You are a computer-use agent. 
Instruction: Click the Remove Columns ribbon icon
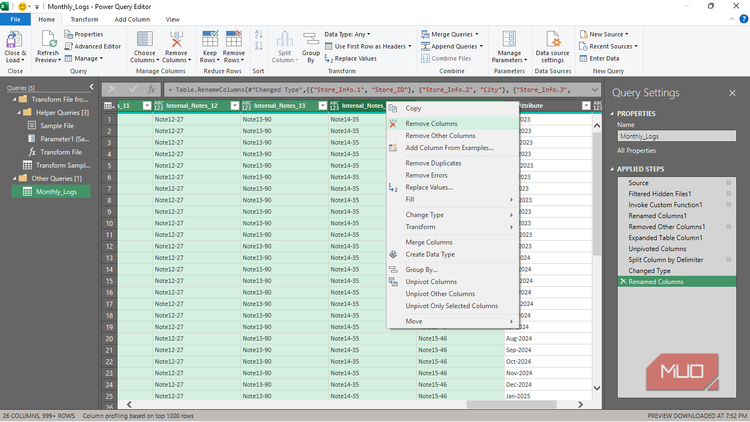point(176,39)
